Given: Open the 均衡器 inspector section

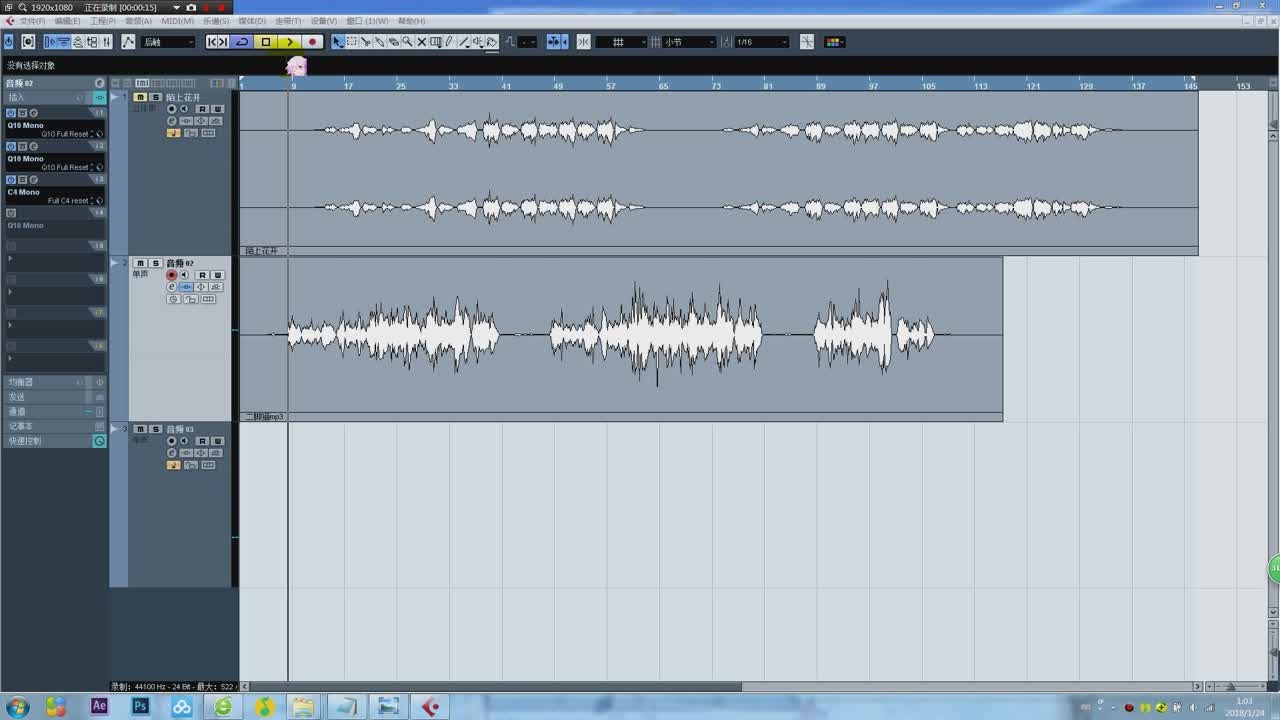Looking at the screenshot, I should click(54, 382).
